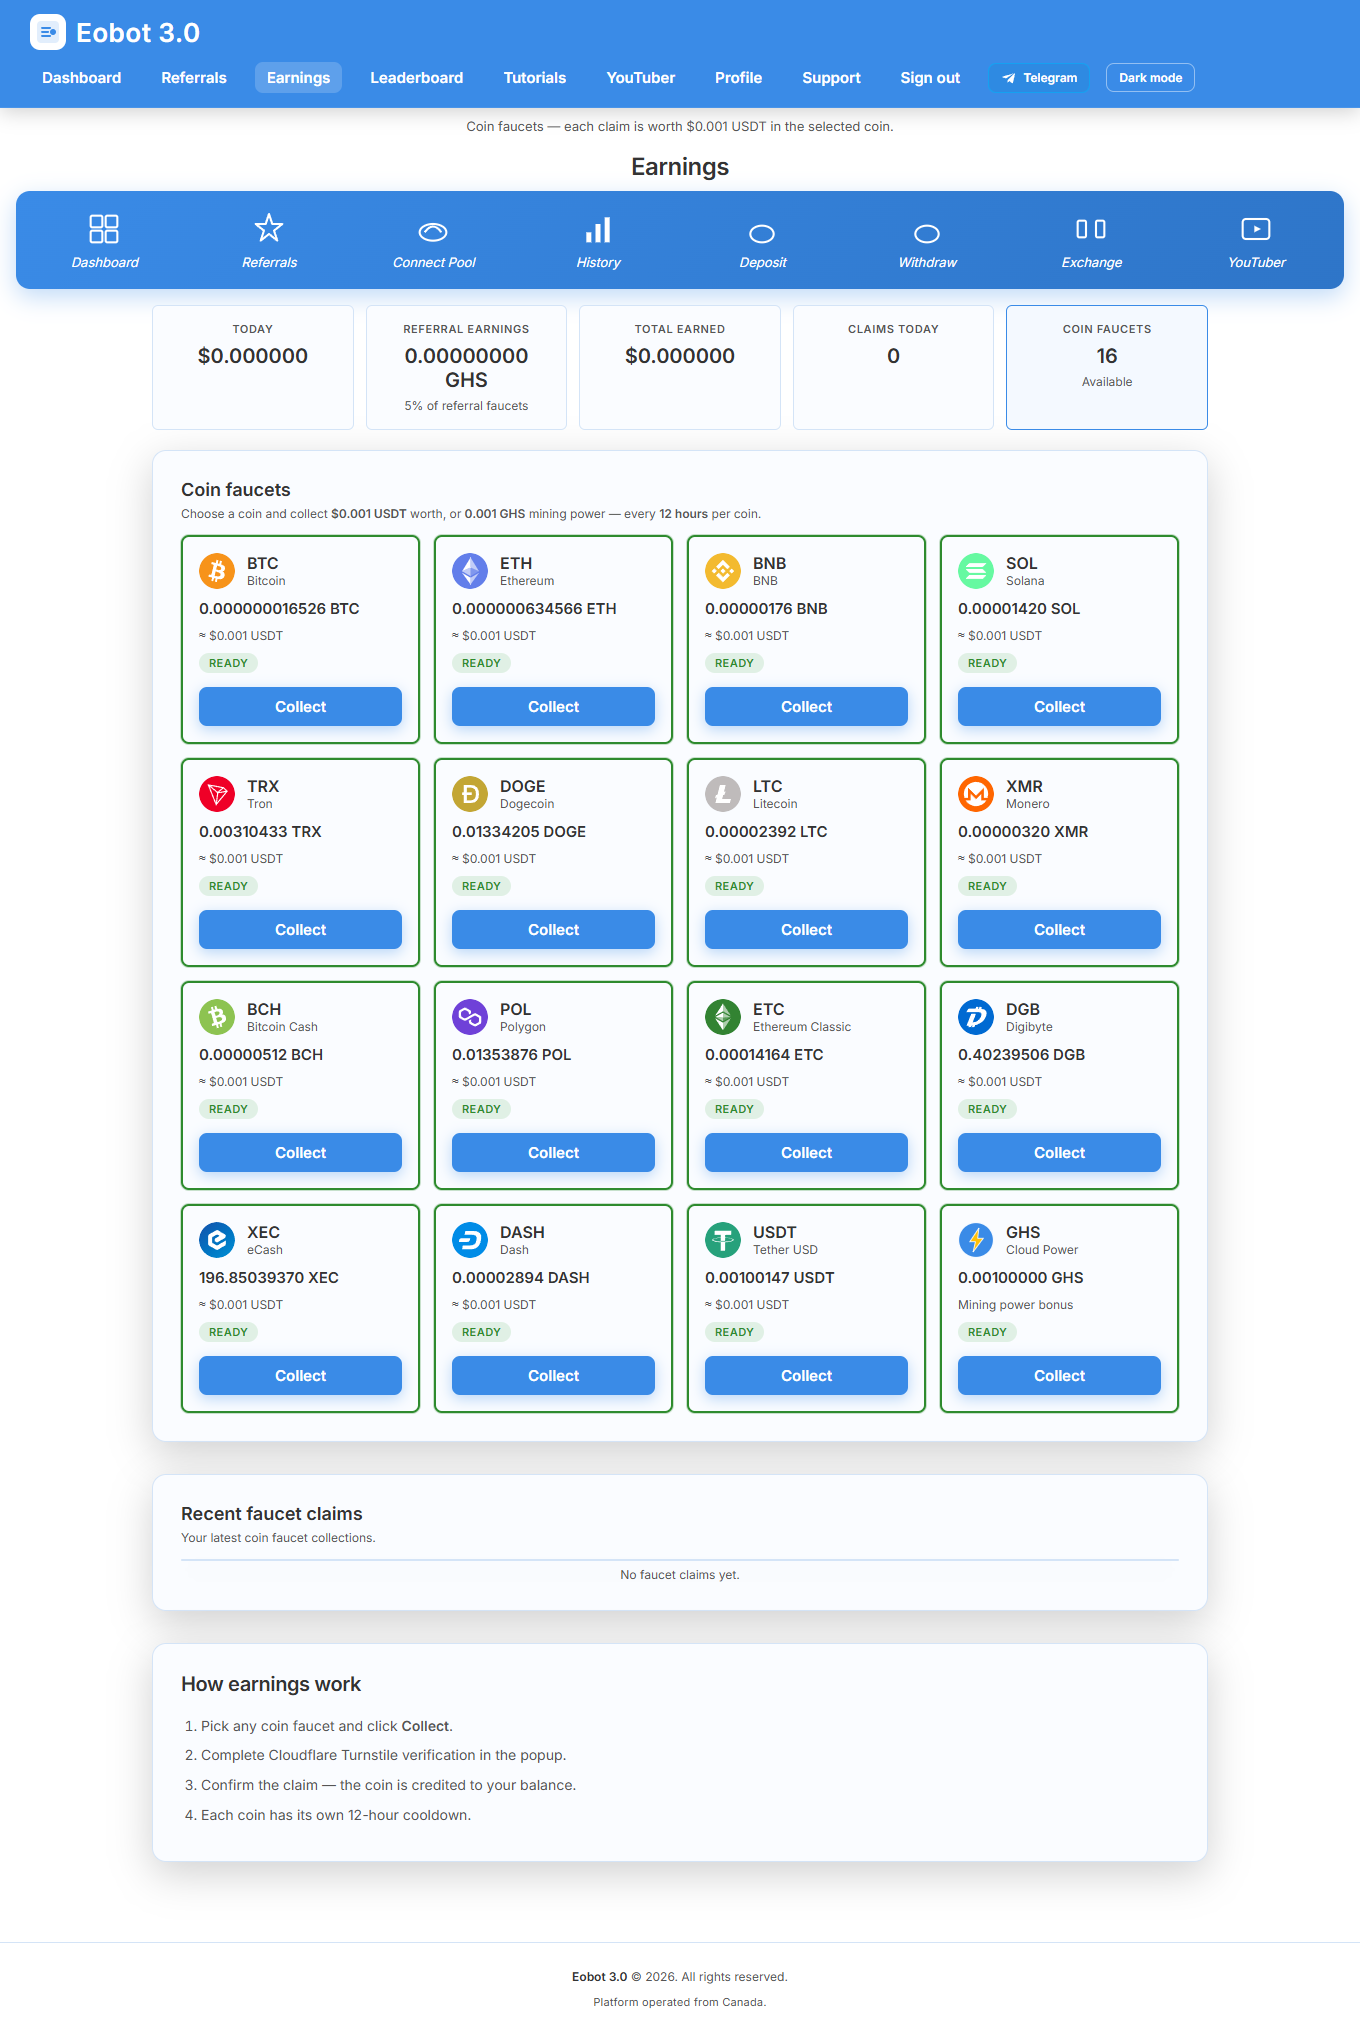Screen dimensions: 1360x2043
Task: Open the History bar-chart icon
Action: pyautogui.click(x=598, y=230)
